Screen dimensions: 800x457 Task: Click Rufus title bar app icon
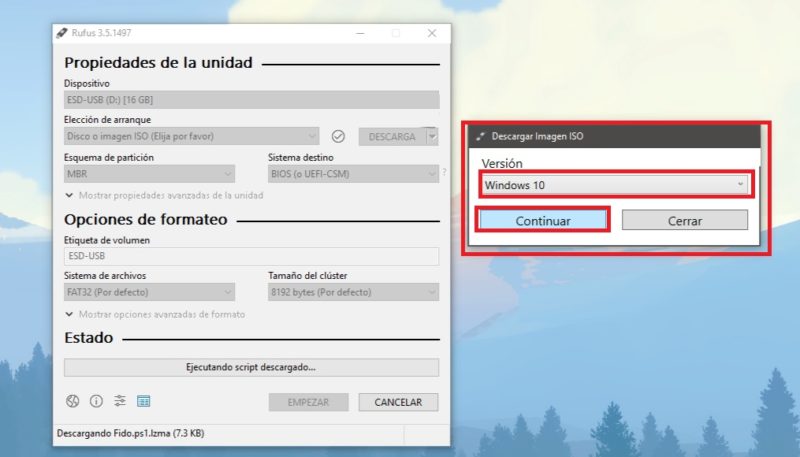point(62,33)
